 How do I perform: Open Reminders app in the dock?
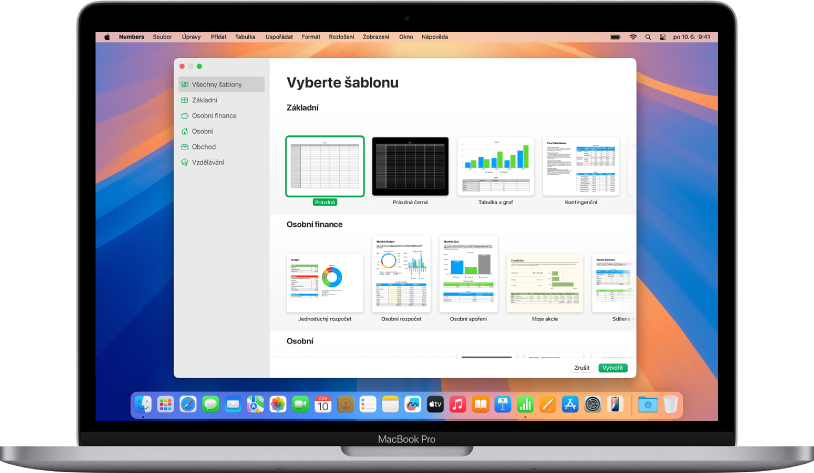pos(368,404)
